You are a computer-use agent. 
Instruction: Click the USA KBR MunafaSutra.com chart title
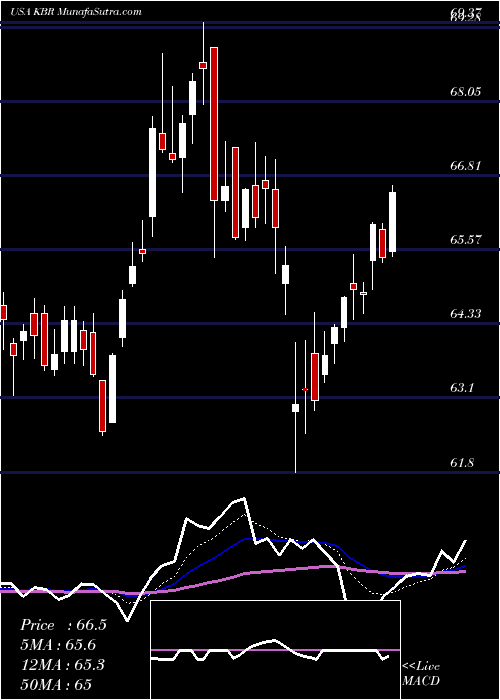(75, 11)
